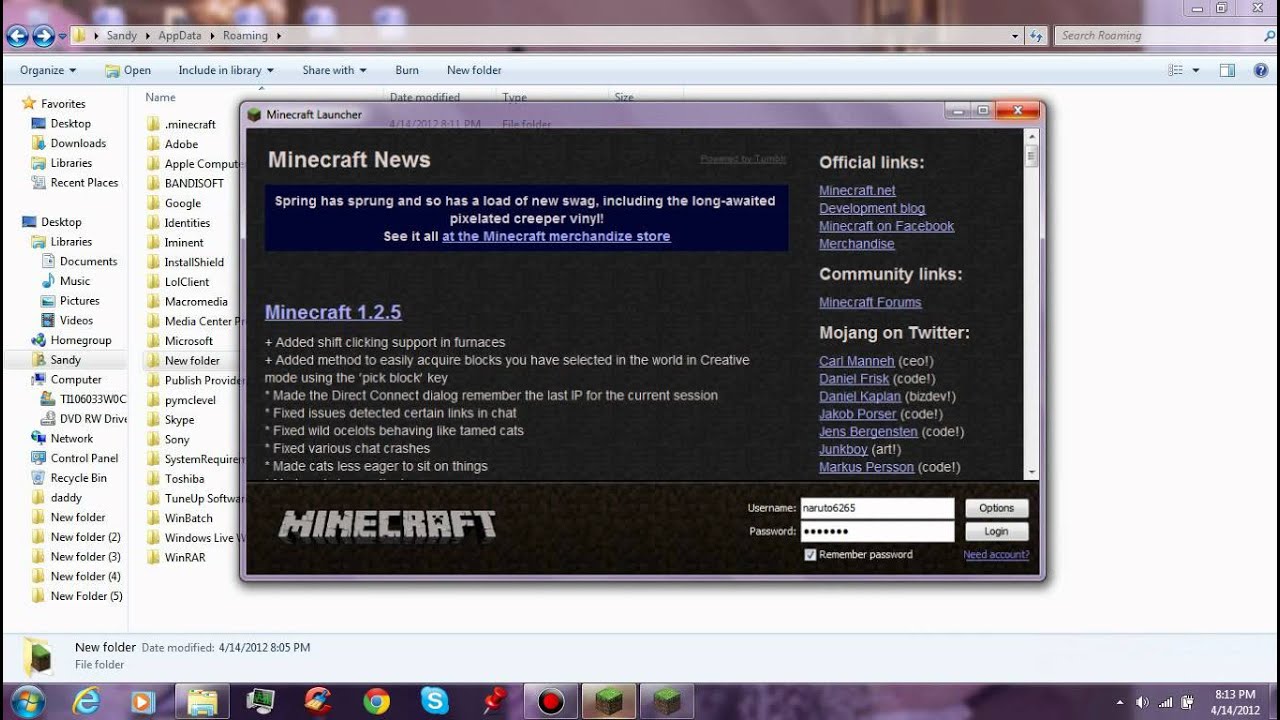Select the .minecraft folder icon
Screen dimensions: 1280x720
coord(153,124)
